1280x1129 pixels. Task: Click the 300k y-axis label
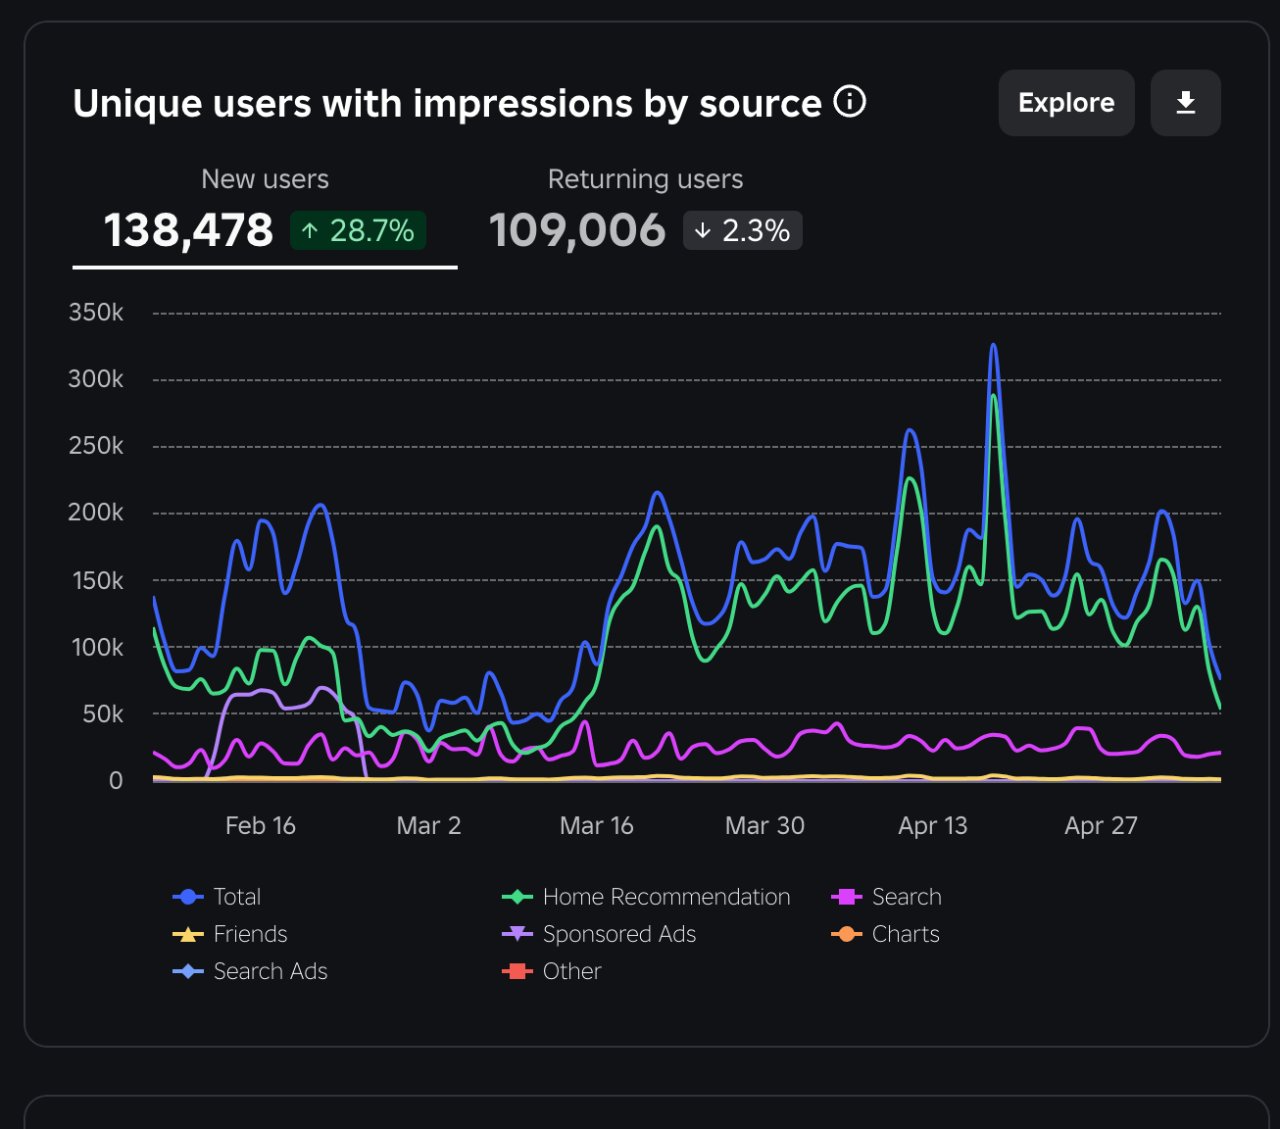(x=96, y=380)
